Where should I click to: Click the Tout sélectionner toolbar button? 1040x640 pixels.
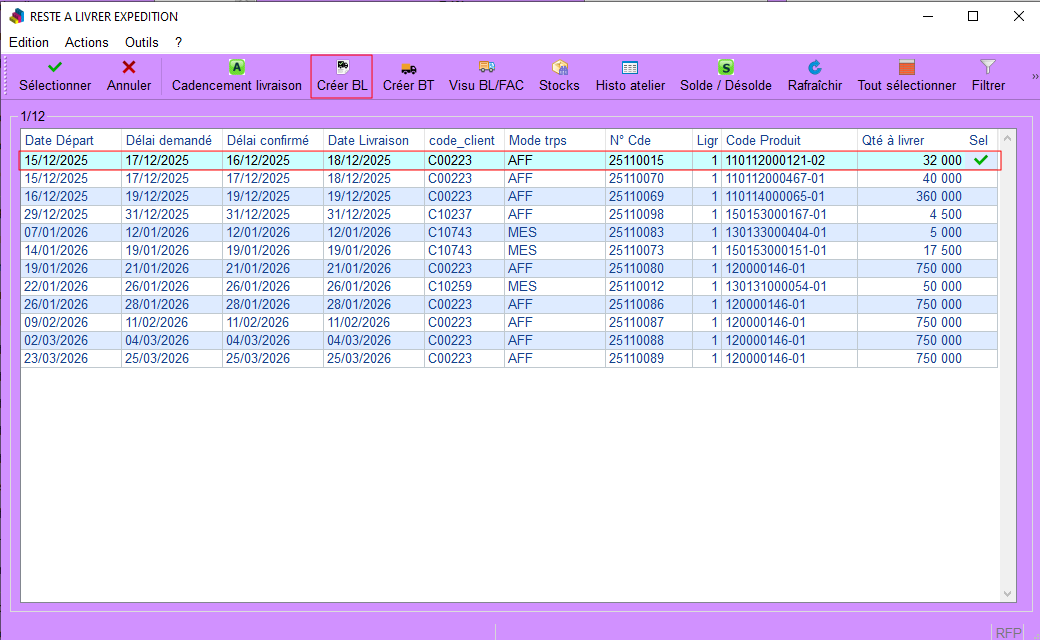[907, 68]
